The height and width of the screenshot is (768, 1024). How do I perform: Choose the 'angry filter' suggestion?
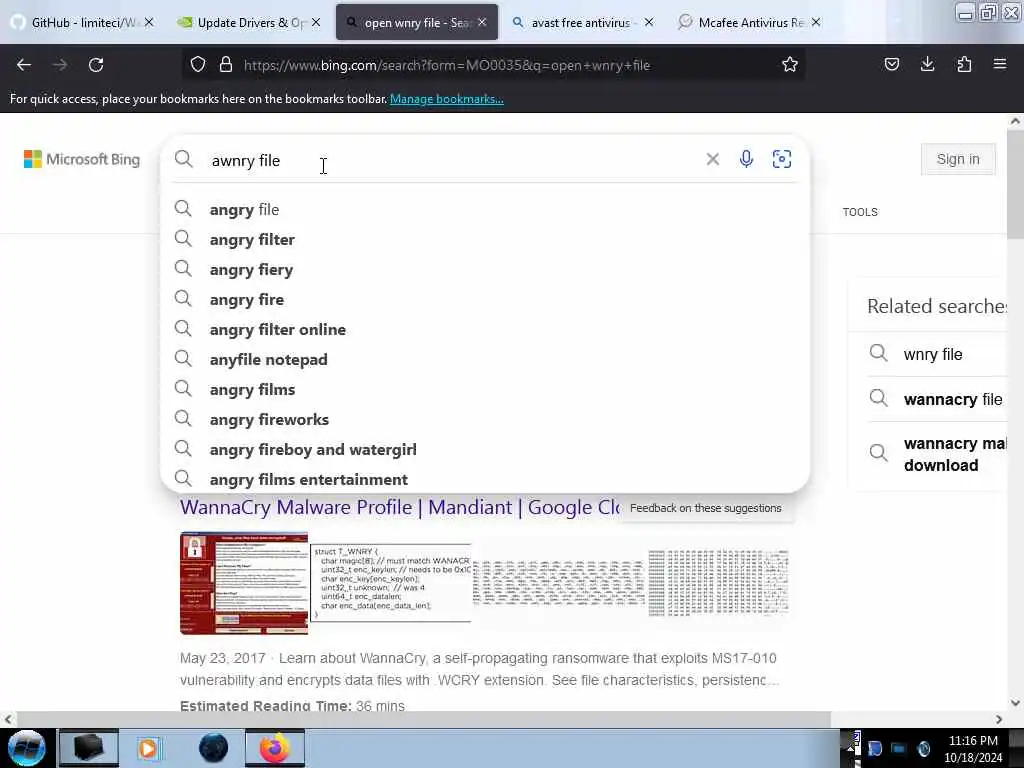click(x=485, y=240)
